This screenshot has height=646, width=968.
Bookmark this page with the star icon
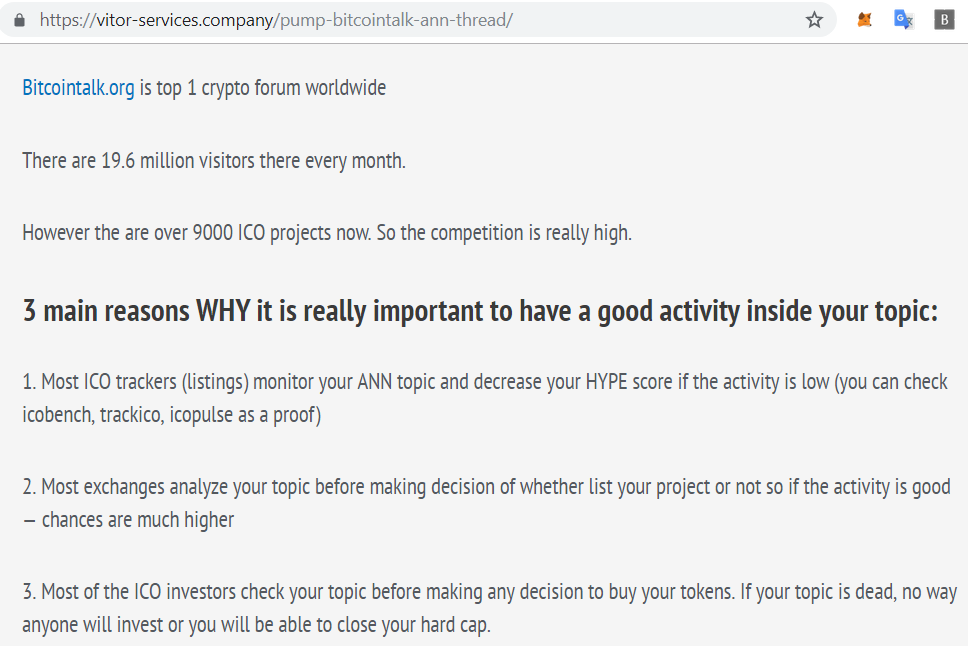pos(814,20)
